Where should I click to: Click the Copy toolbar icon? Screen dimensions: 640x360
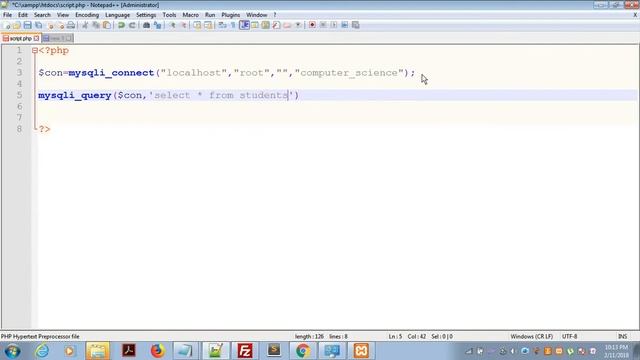pyautogui.click(x=96, y=25)
